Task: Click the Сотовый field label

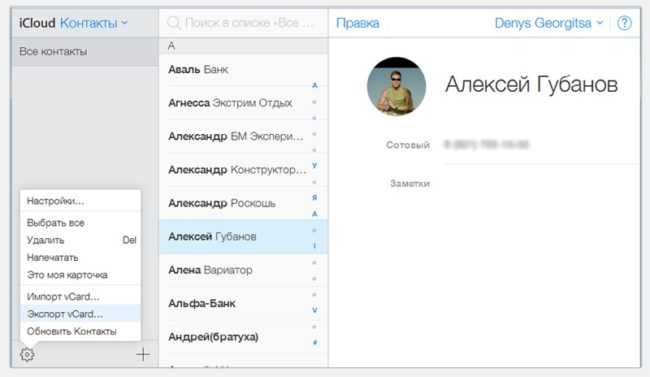Action: click(408, 145)
